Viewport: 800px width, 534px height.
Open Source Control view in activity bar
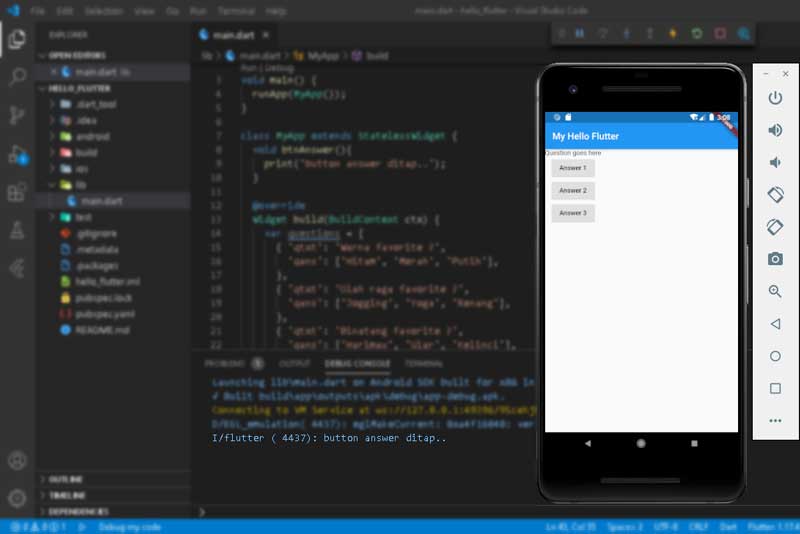click(x=17, y=115)
